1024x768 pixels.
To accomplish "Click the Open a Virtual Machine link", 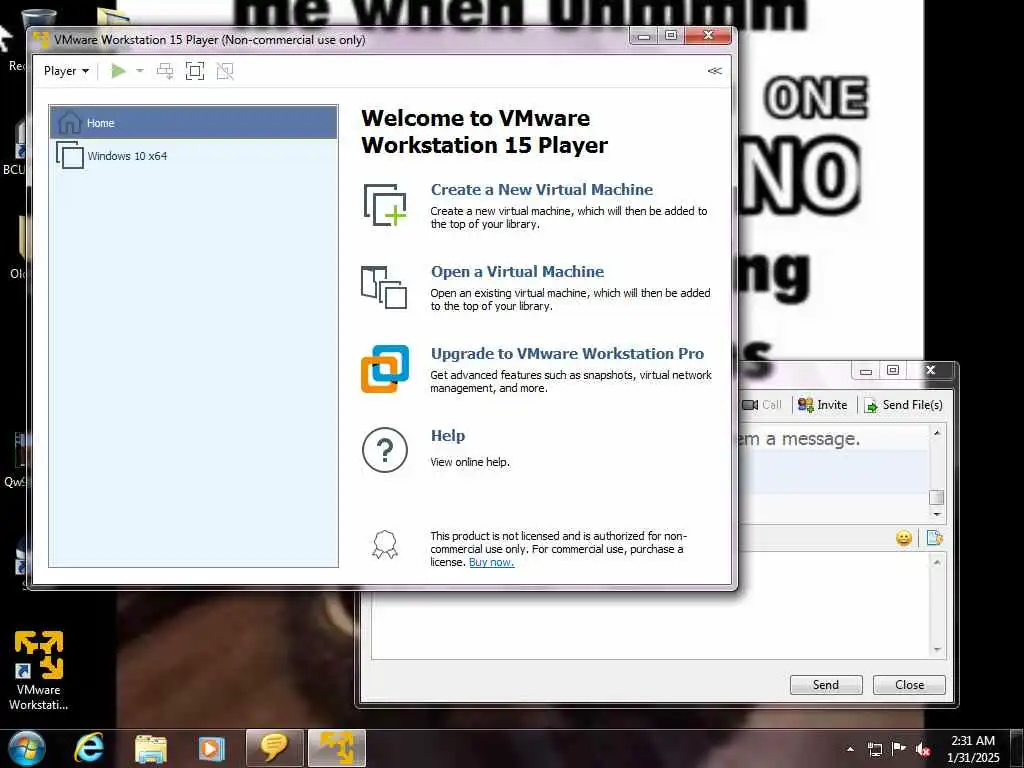I will (x=517, y=272).
